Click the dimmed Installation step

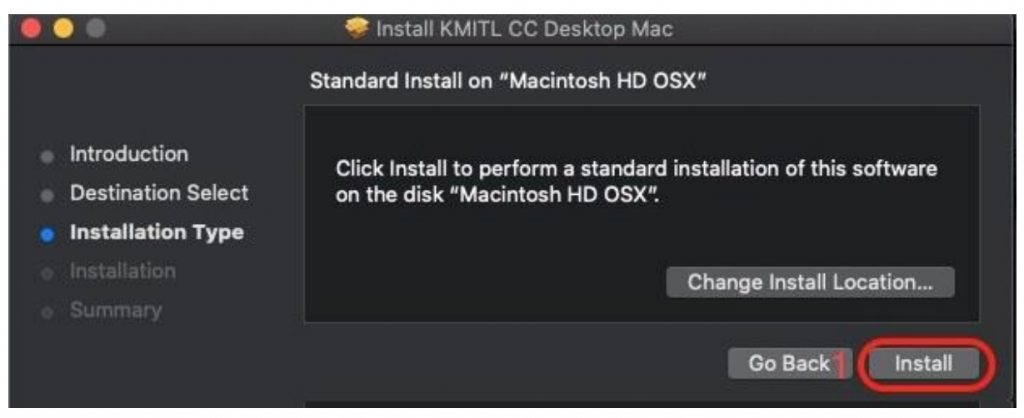coord(122,271)
